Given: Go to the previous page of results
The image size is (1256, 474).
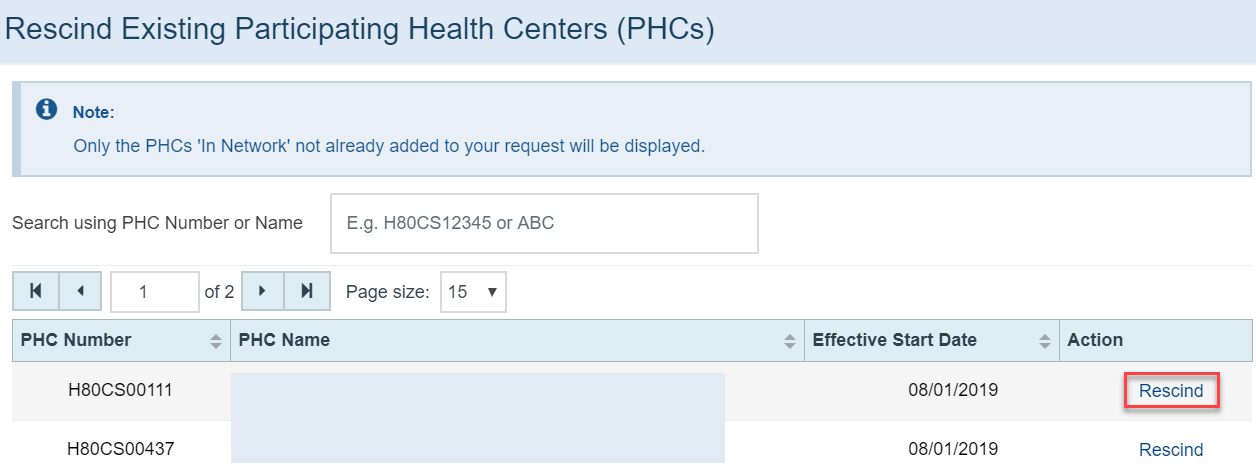Looking at the screenshot, I should tap(81, 292).
